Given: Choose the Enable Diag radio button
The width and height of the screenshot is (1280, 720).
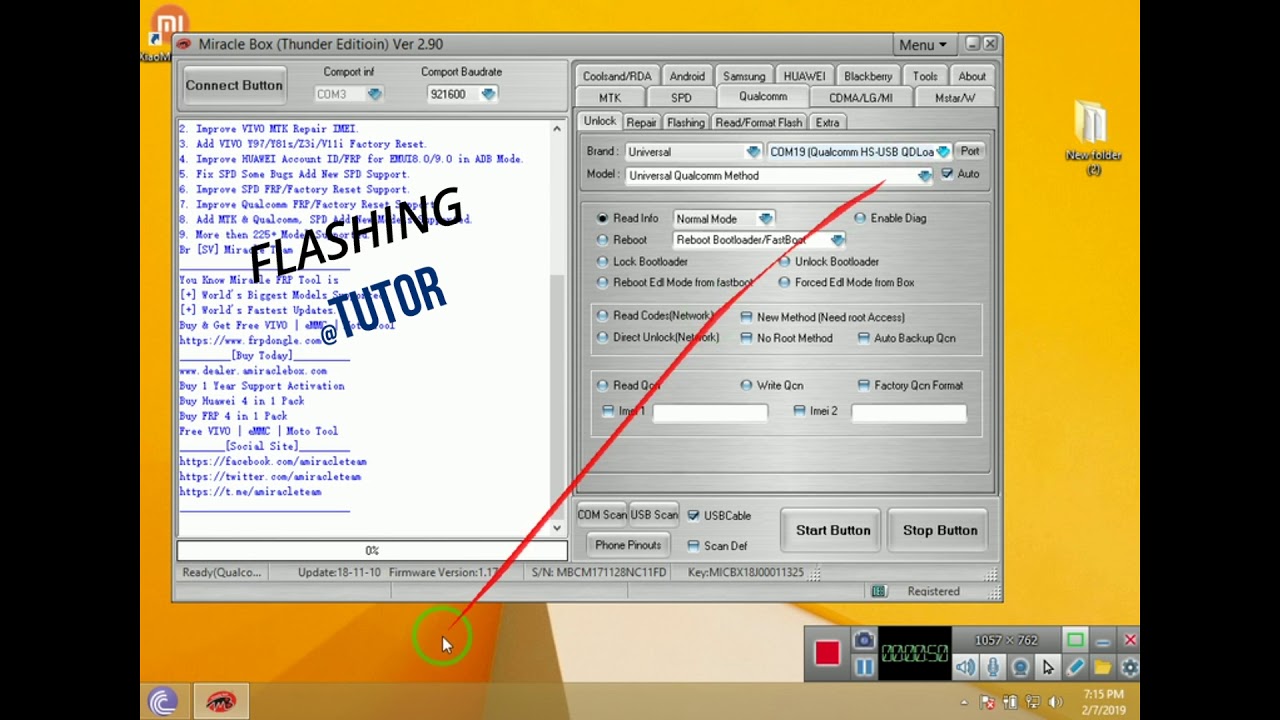Looking at the screenshot, I should point(860,218).
